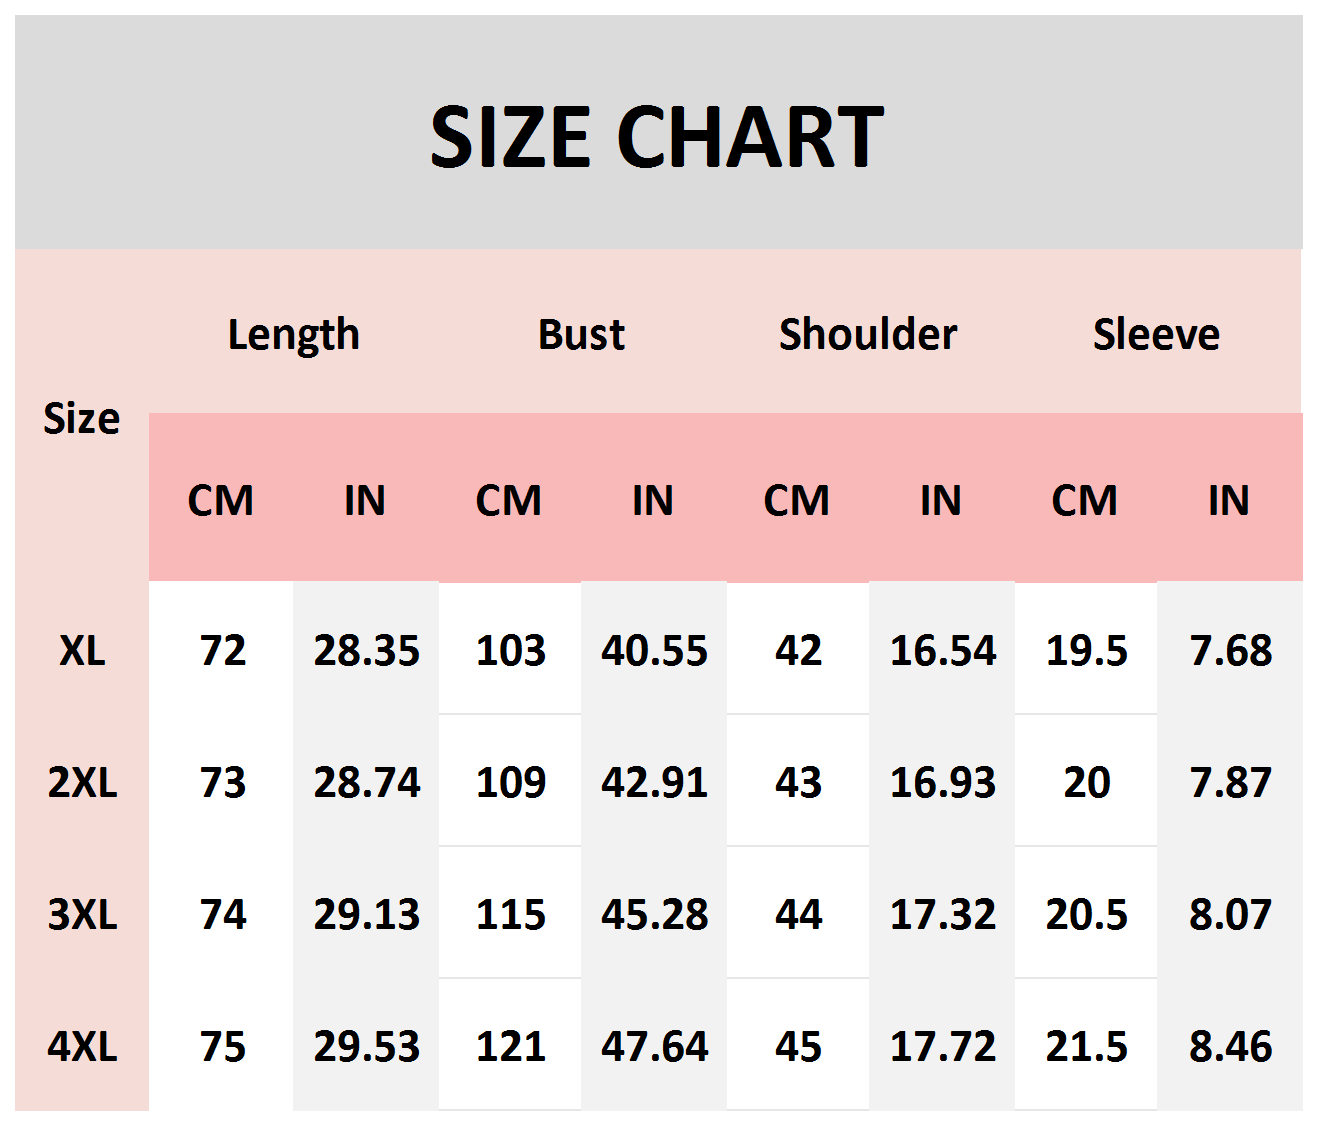Select the 3XL size row label
This screenshot has width=1318, height=1126.
82,914
